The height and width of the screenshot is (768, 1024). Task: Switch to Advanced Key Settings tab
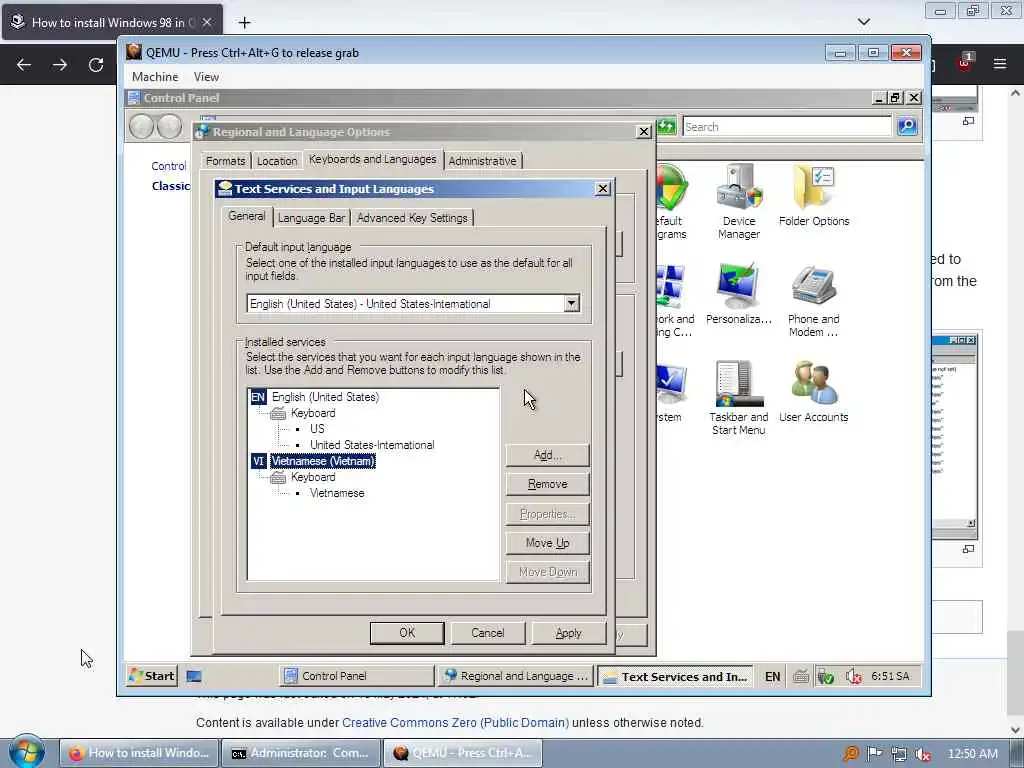(x=412, y=217)
